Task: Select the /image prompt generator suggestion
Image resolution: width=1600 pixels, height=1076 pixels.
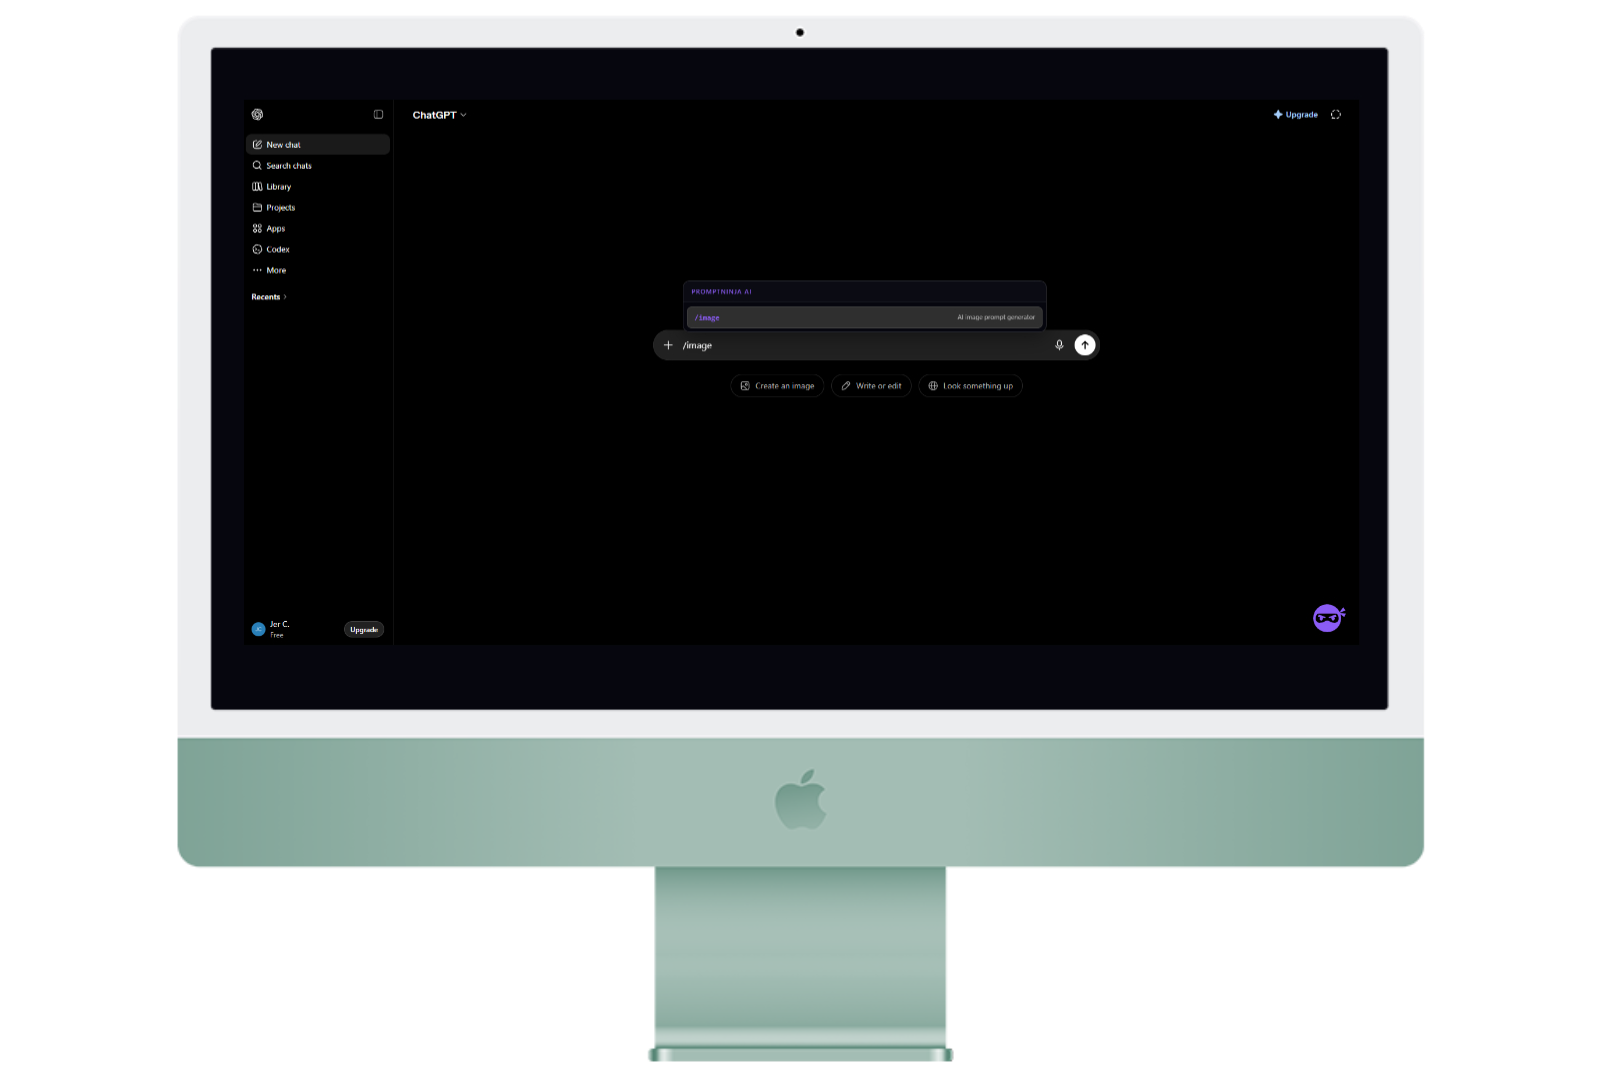Action: 865,318
